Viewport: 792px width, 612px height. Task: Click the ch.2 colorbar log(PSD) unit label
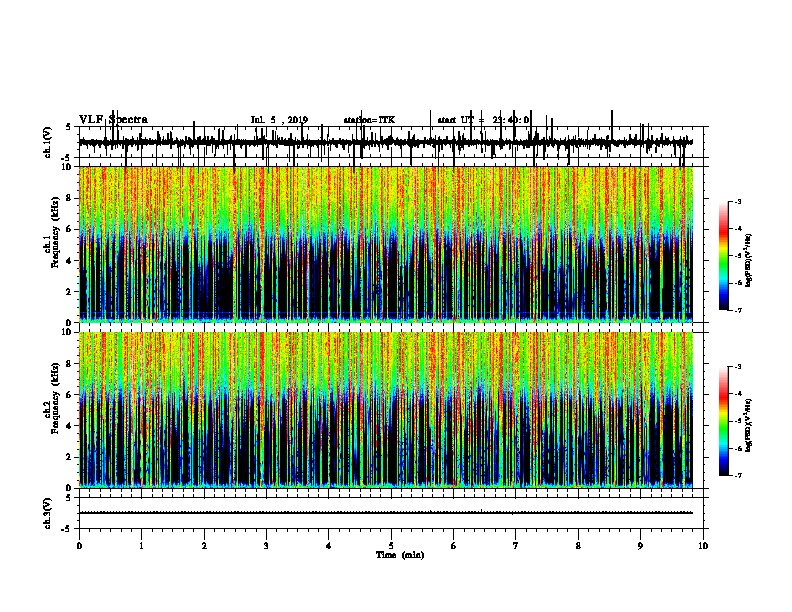749,426
